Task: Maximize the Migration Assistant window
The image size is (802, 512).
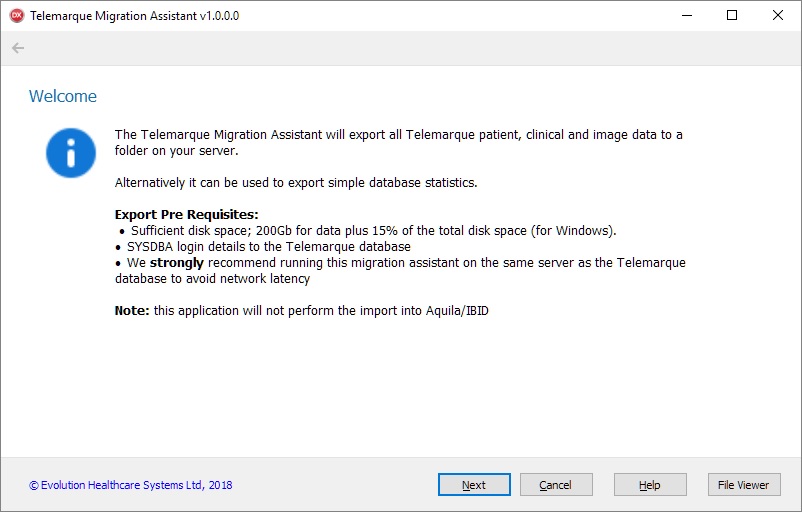Action: [x=732, y=16]
